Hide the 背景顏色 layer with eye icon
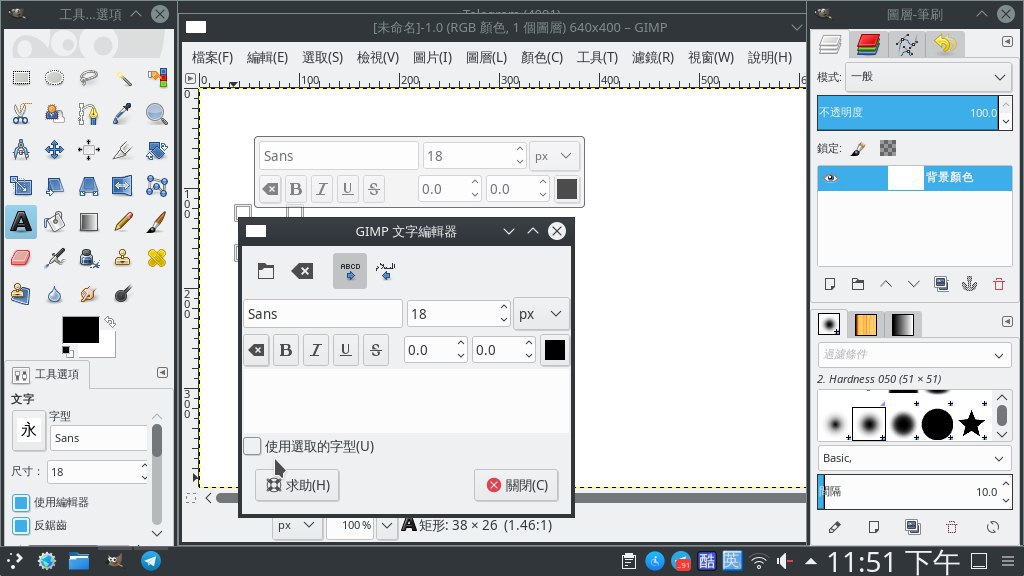 point(831,178)
